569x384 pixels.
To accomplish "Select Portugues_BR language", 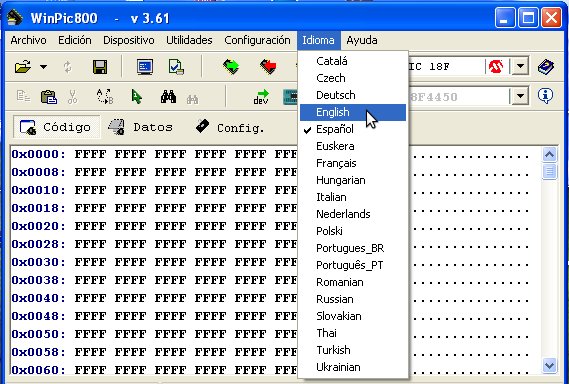I will click(x=353, y=248).
